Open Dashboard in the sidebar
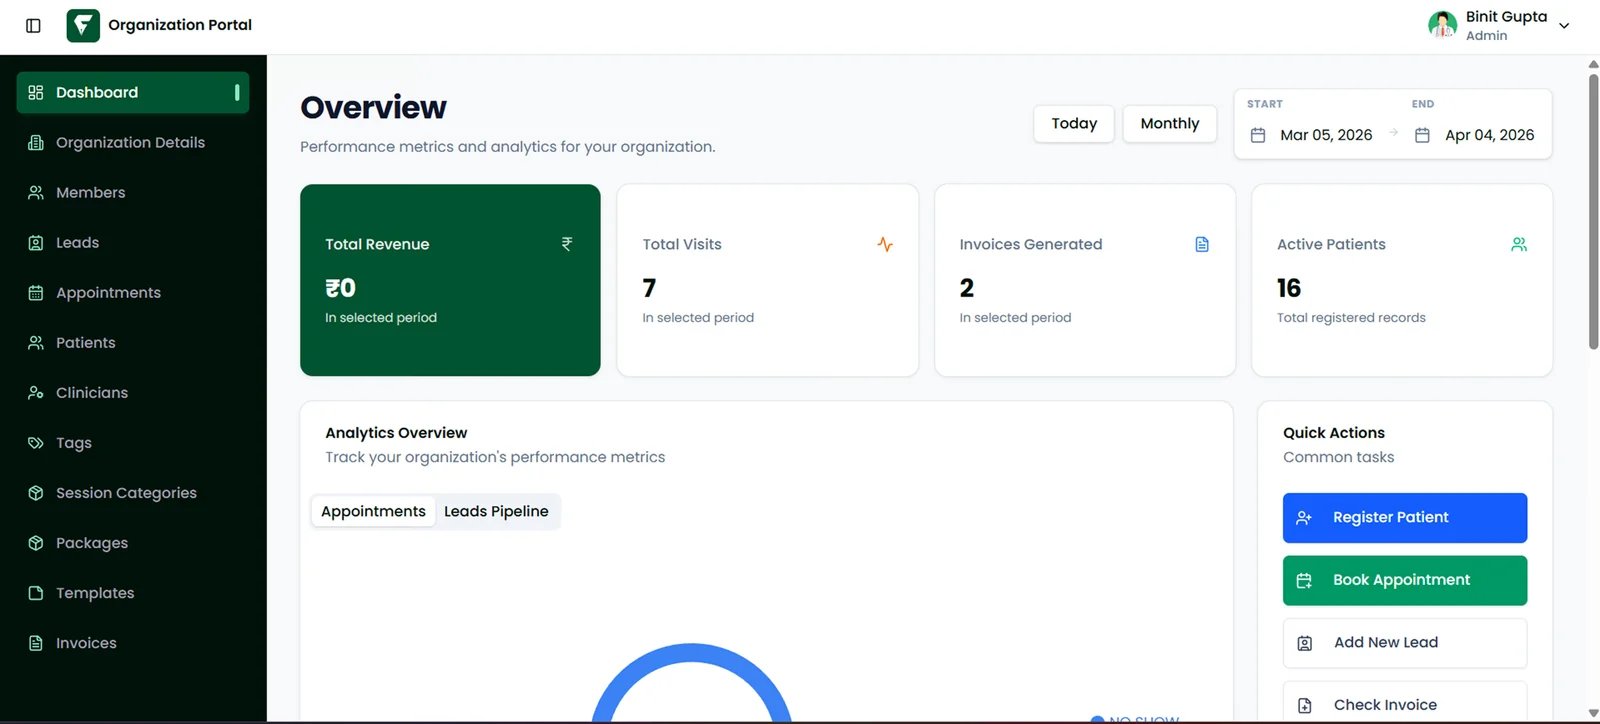Viewport: 1600px width, 724px height. coord(133,92)
